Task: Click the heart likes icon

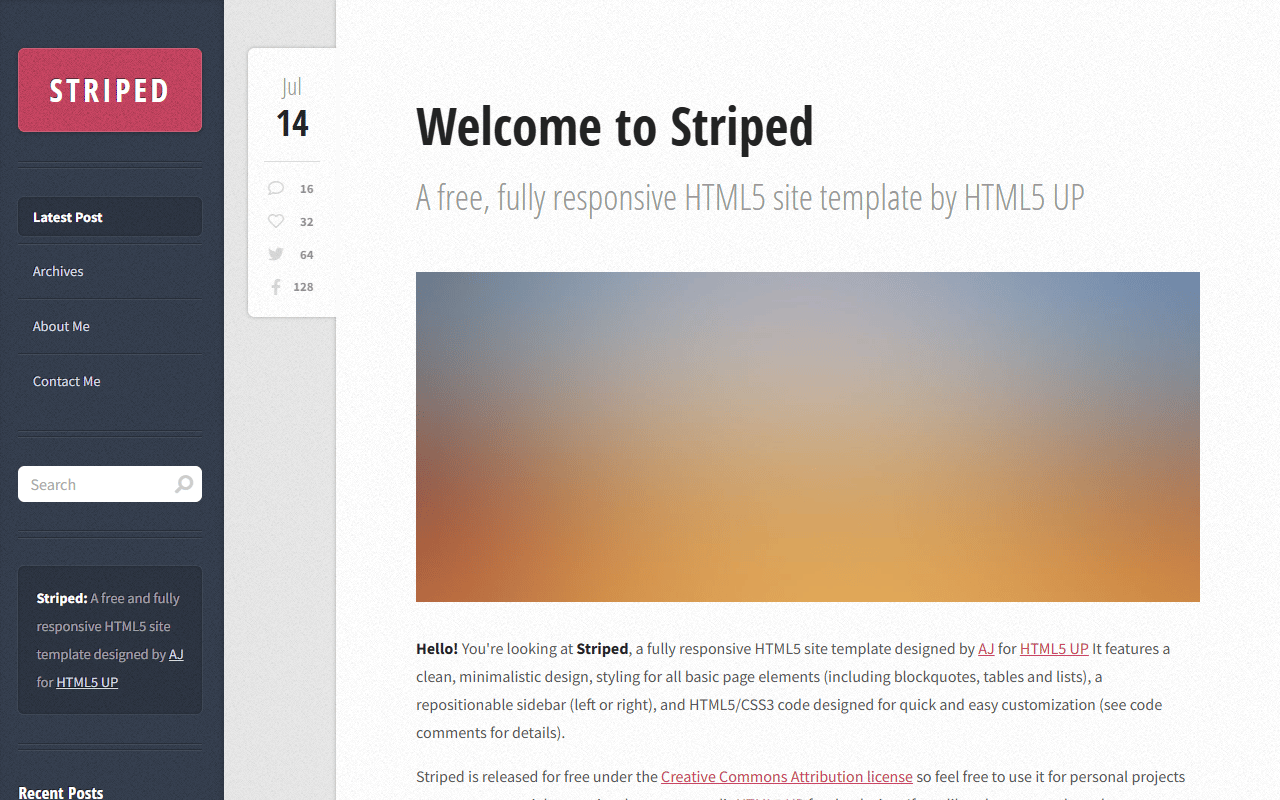Action: click(x=276, y=221)
